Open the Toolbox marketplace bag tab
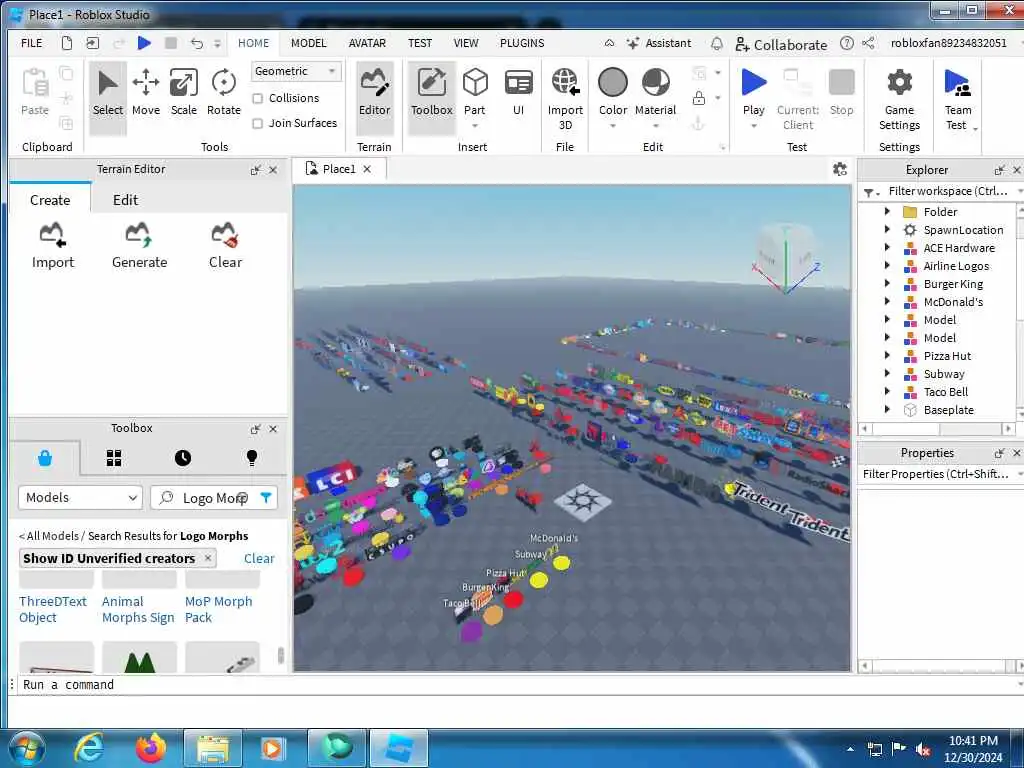The image size is (1024, 768). (x=45, y=458)
